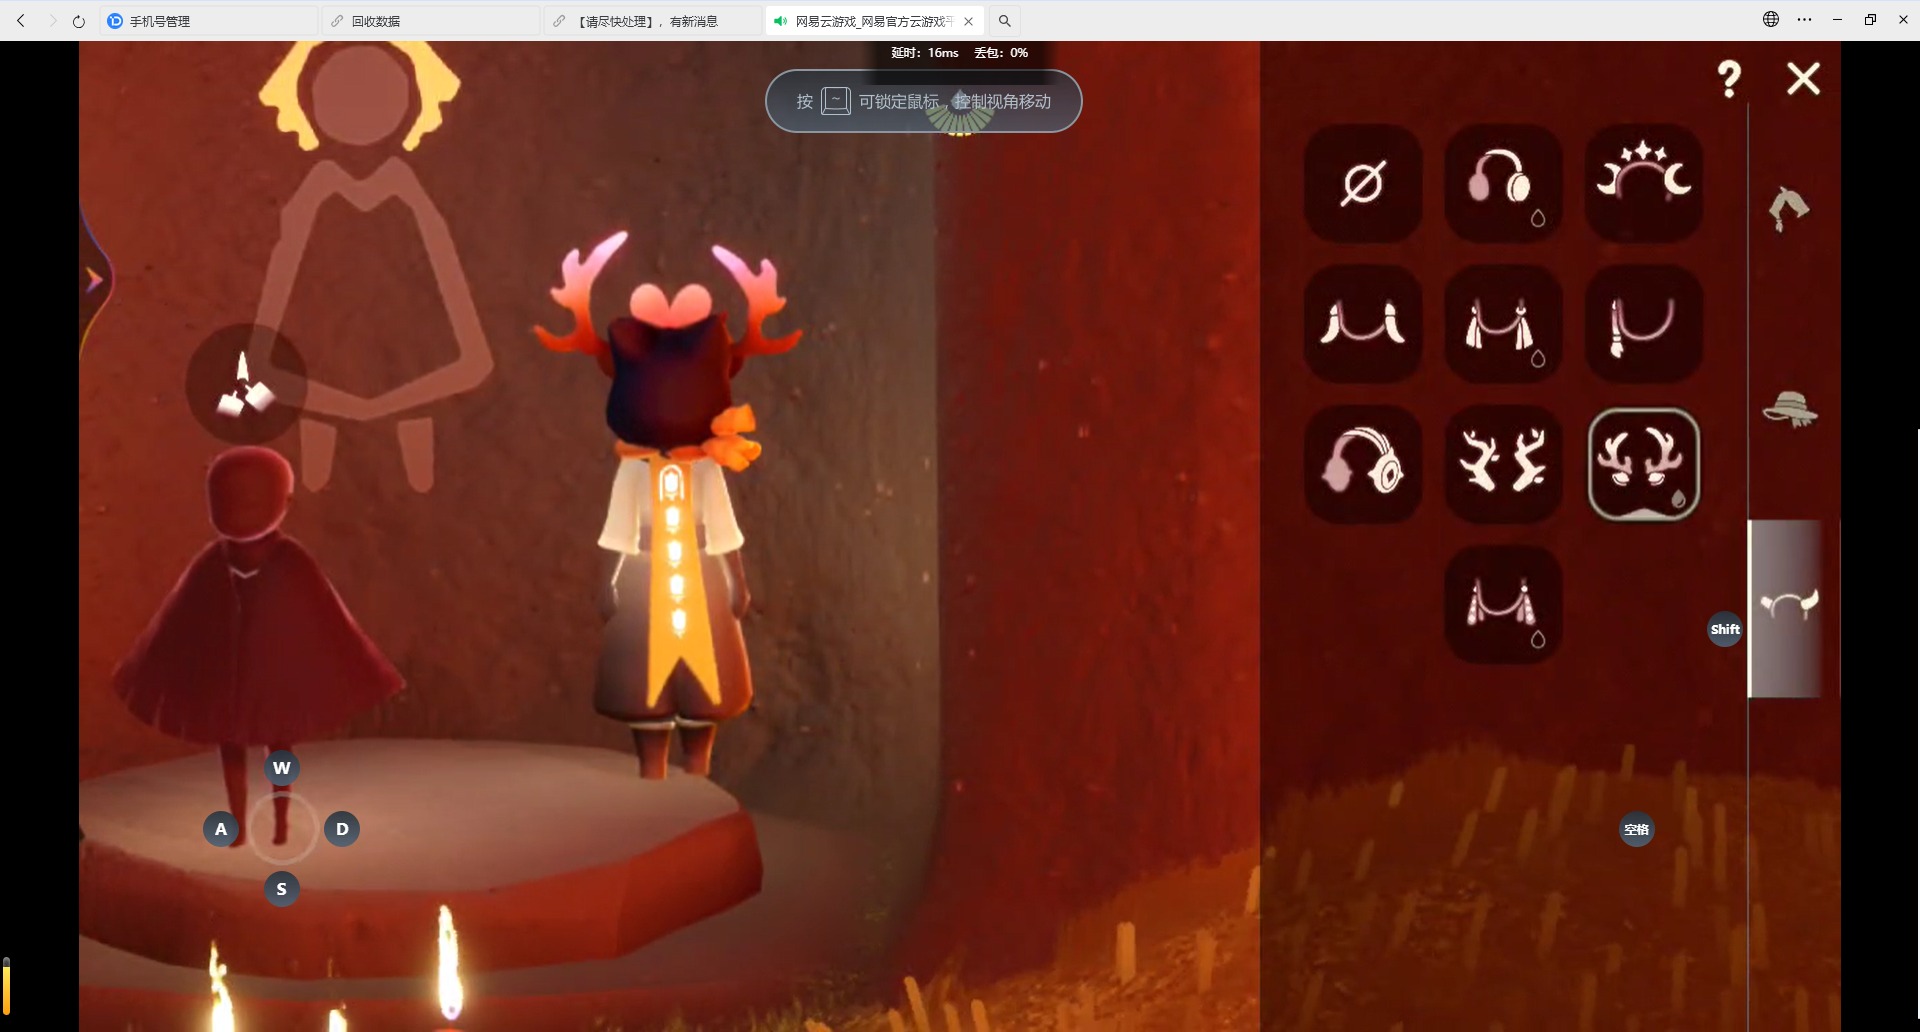Open the 【请尽快处理】，有新消息 tab
Screen dimensions: 1920x1032
coord(653,21)
